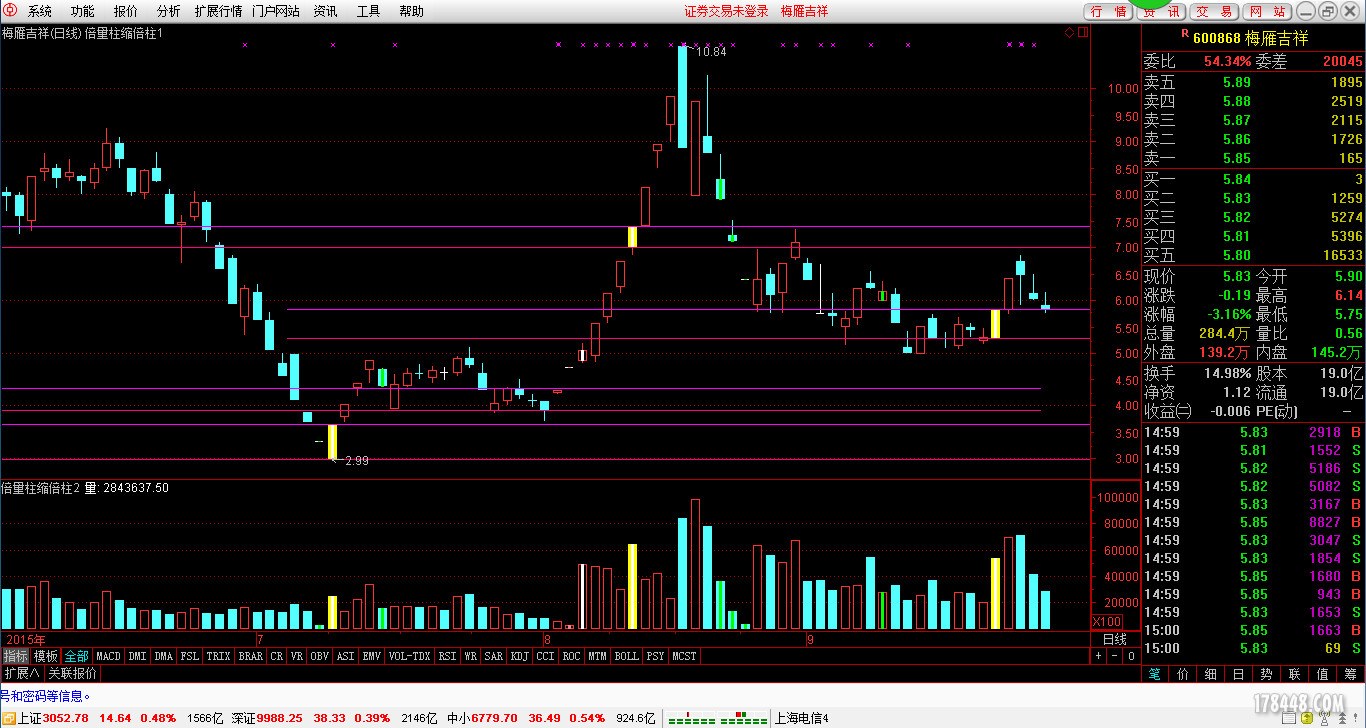Reset chart zoom with the 0 button

pos(1131,656)
